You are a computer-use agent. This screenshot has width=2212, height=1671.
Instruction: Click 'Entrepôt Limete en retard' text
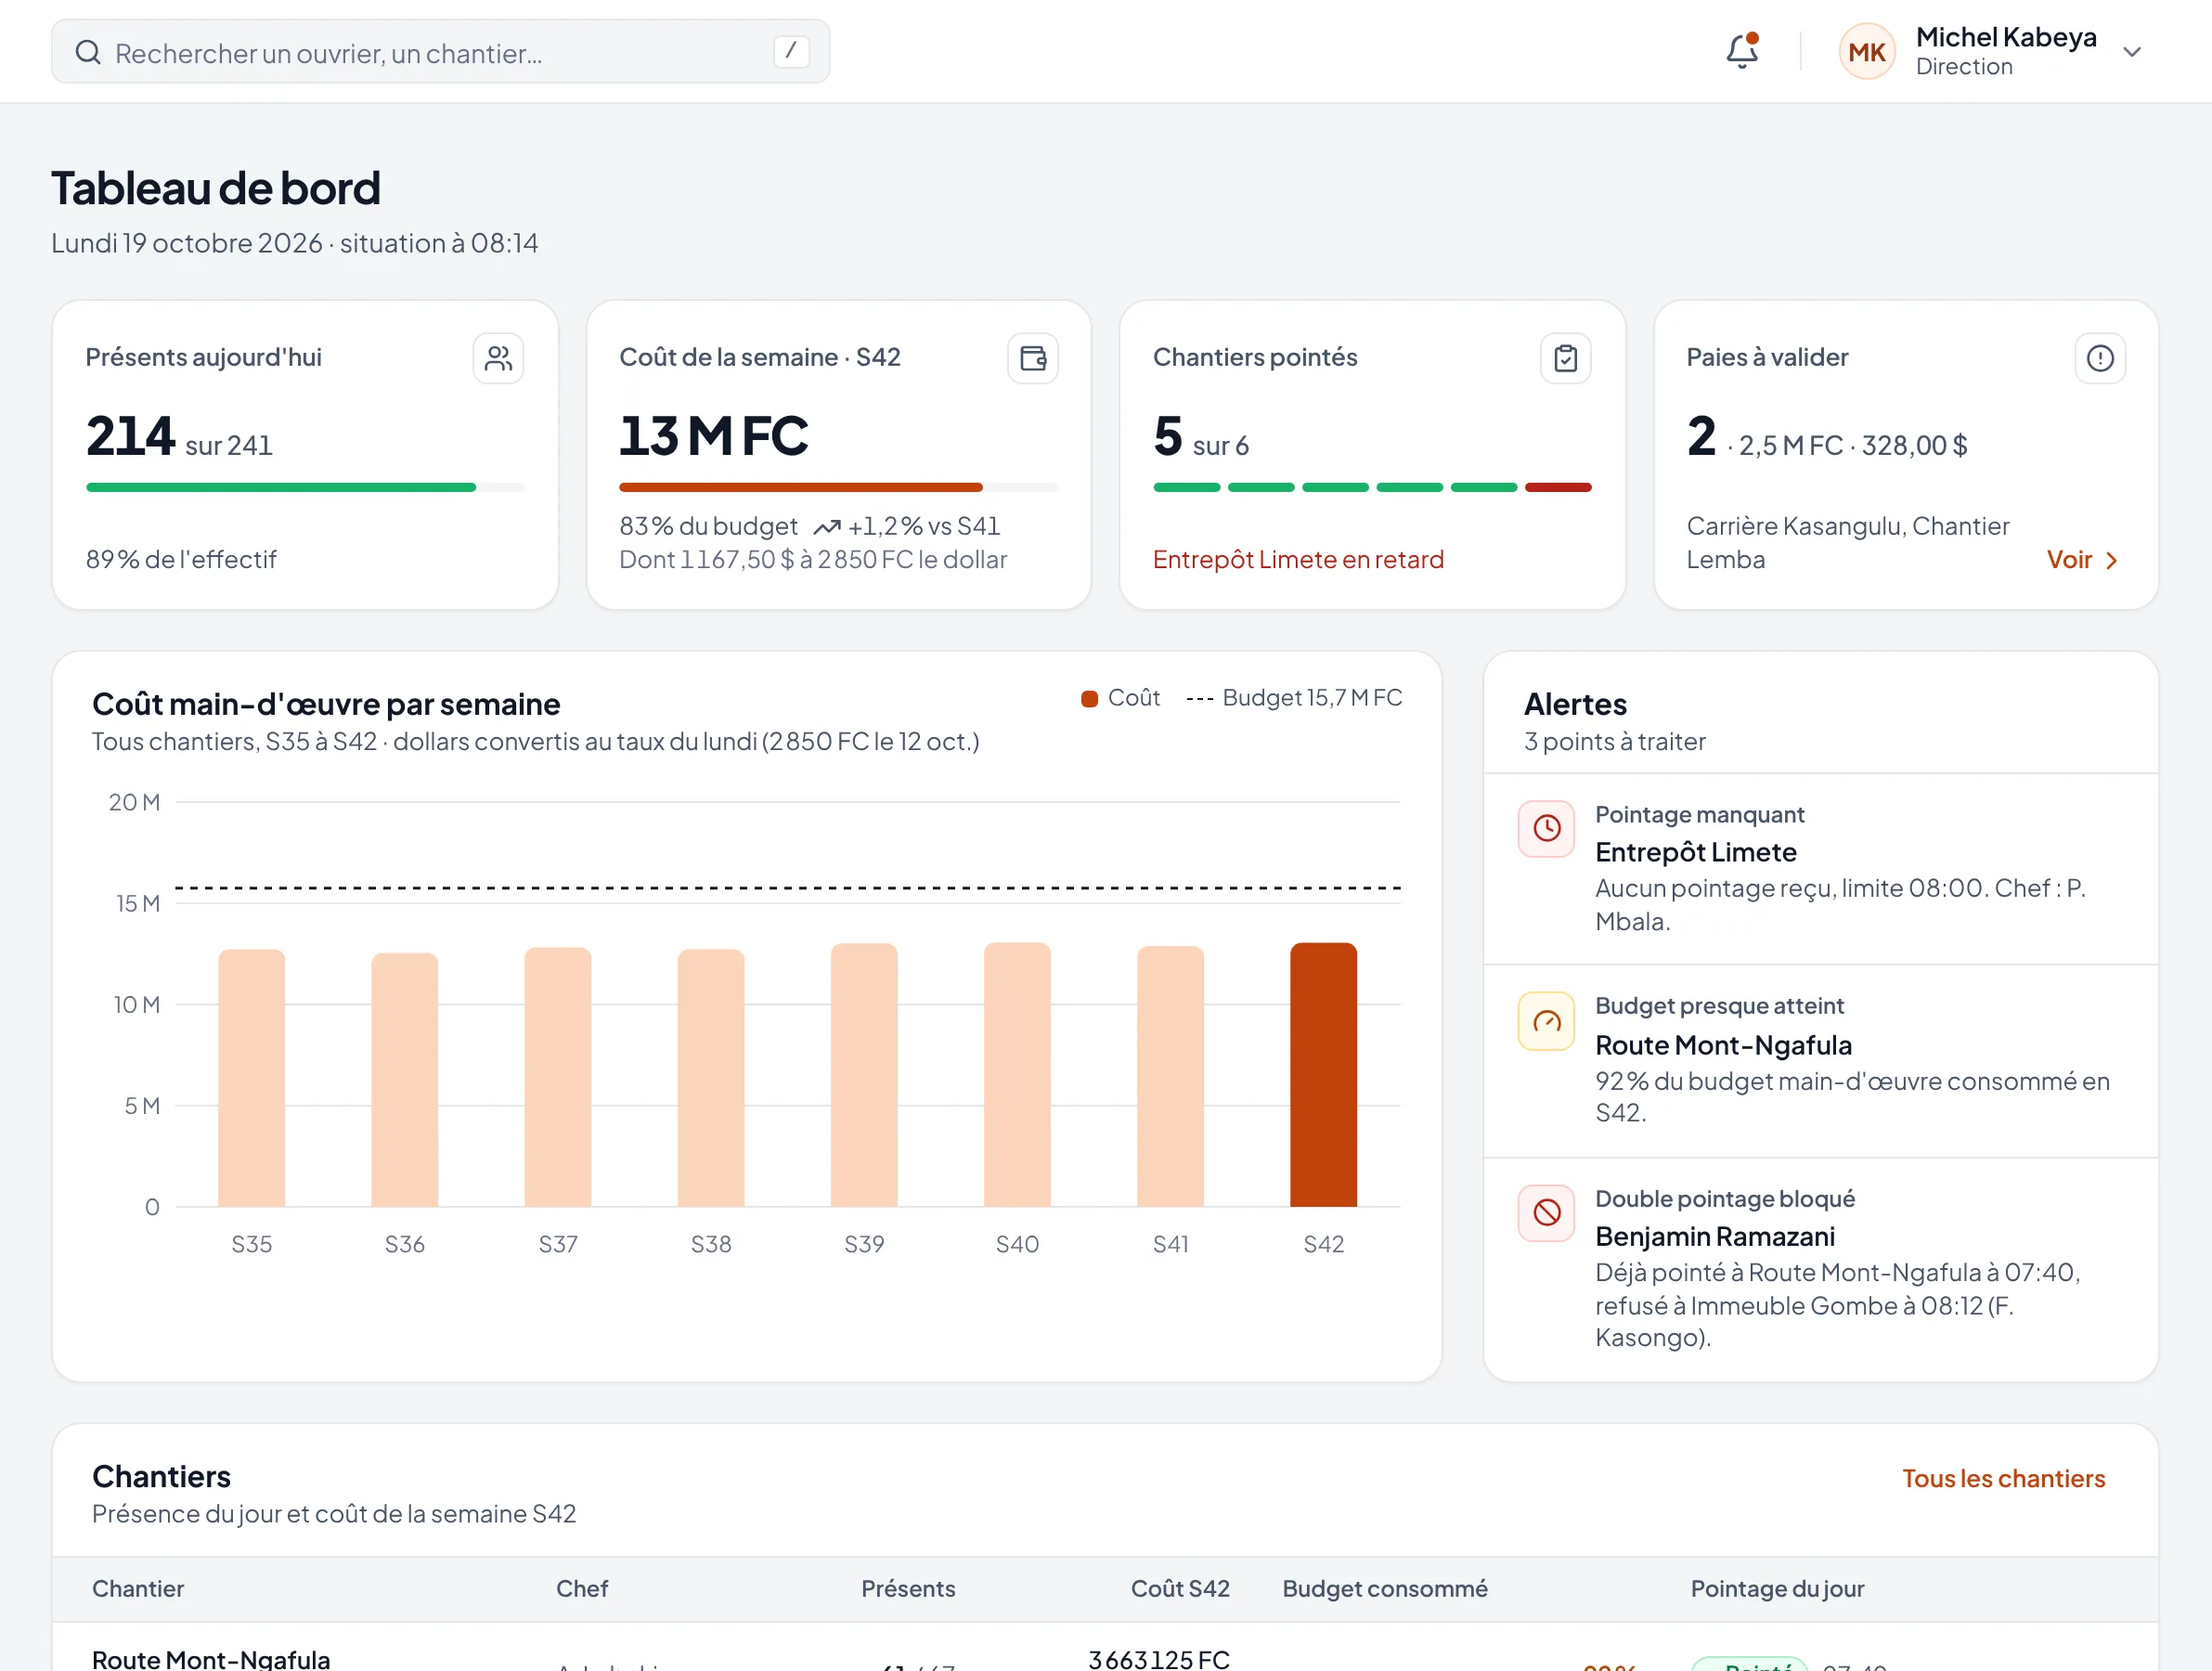1297,560
